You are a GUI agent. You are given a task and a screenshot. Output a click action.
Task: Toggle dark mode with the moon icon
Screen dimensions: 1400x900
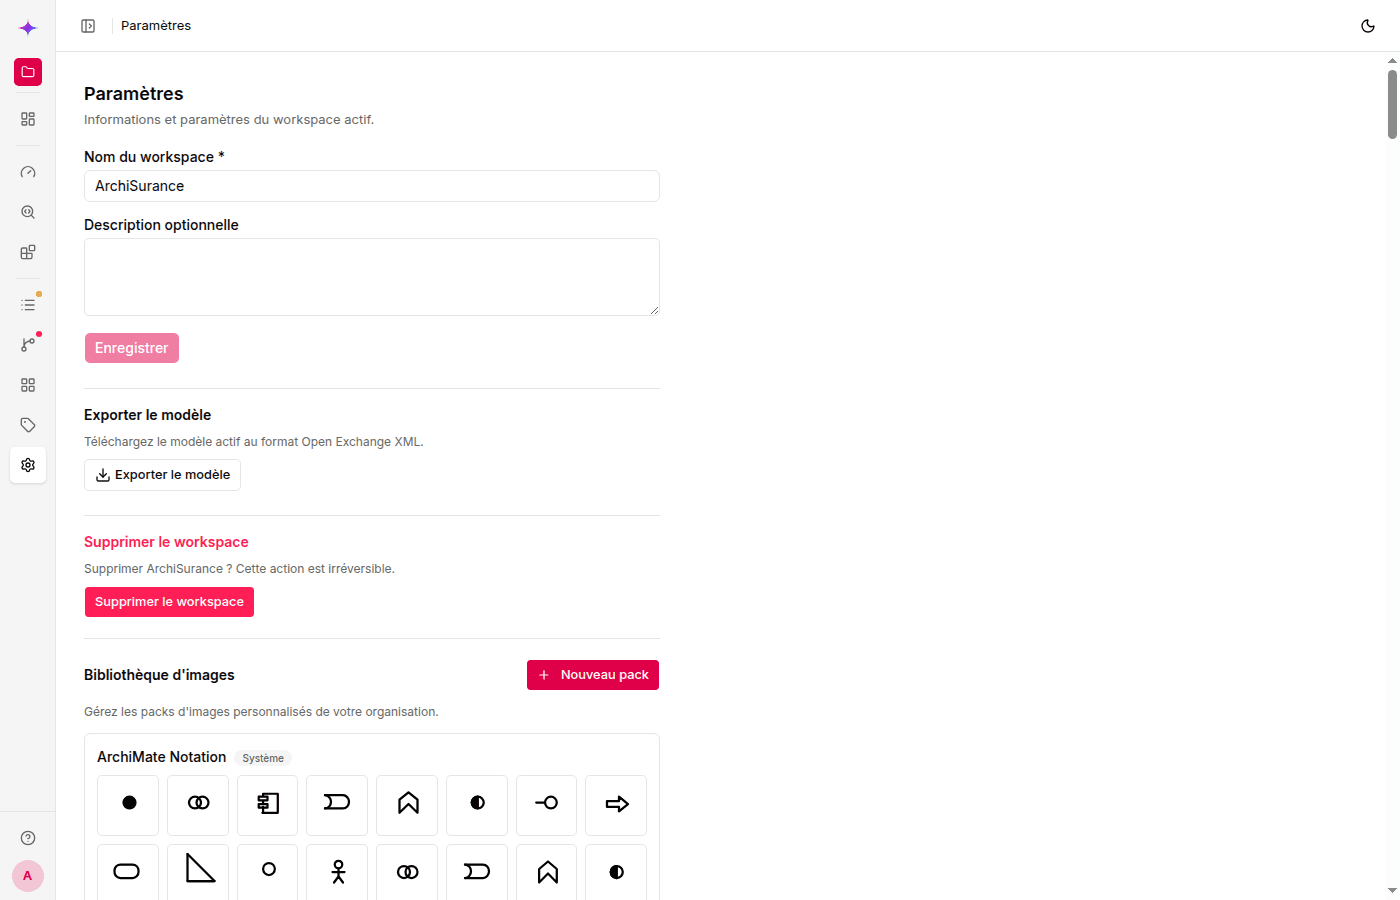[1368, 26]
